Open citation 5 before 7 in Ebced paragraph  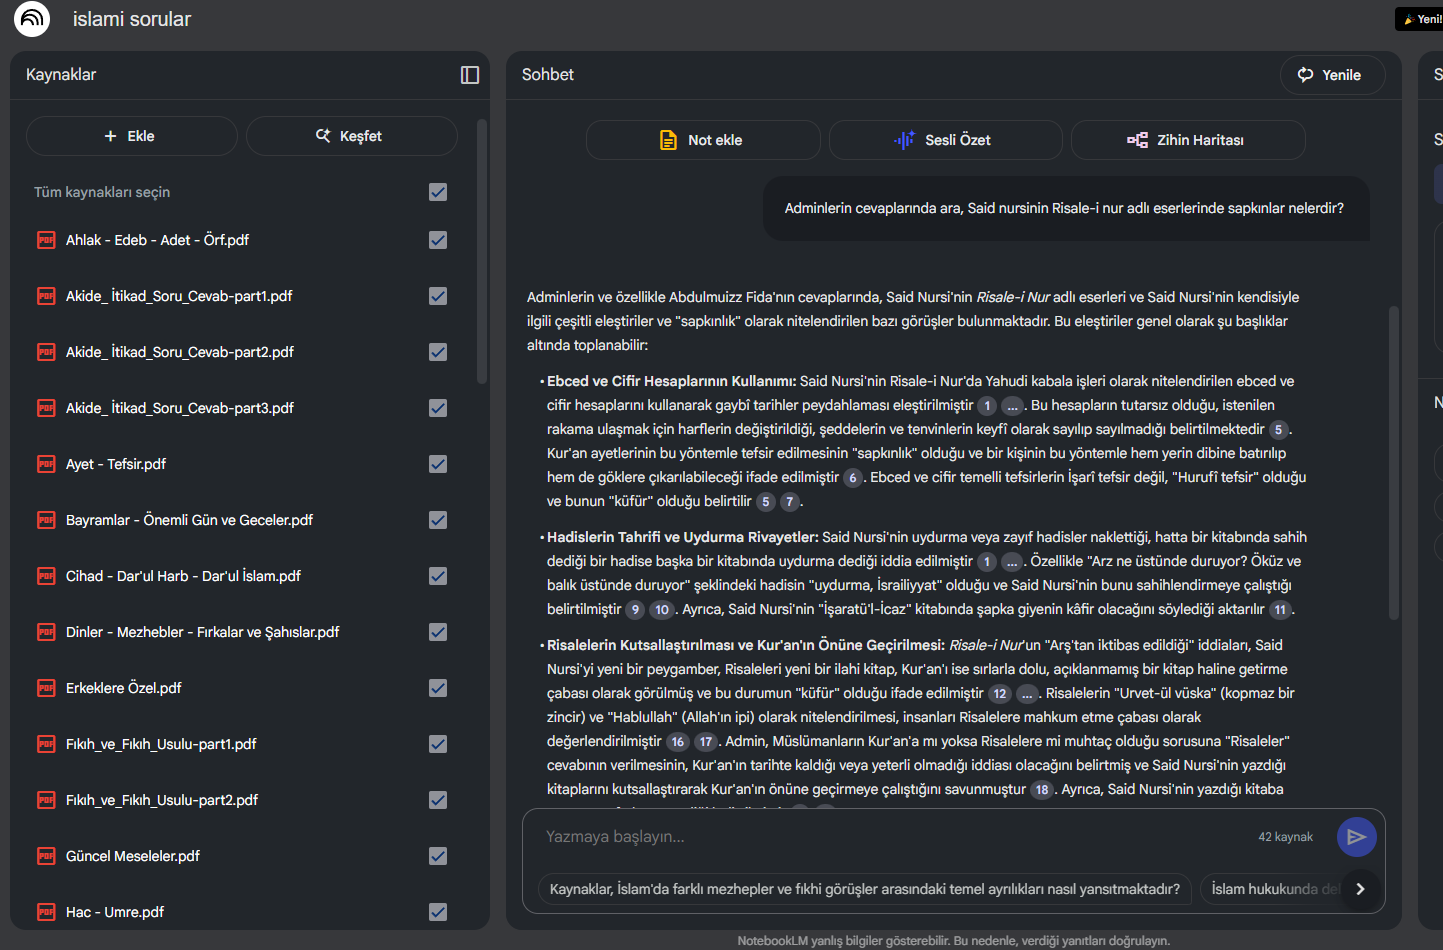click(765, 502)
